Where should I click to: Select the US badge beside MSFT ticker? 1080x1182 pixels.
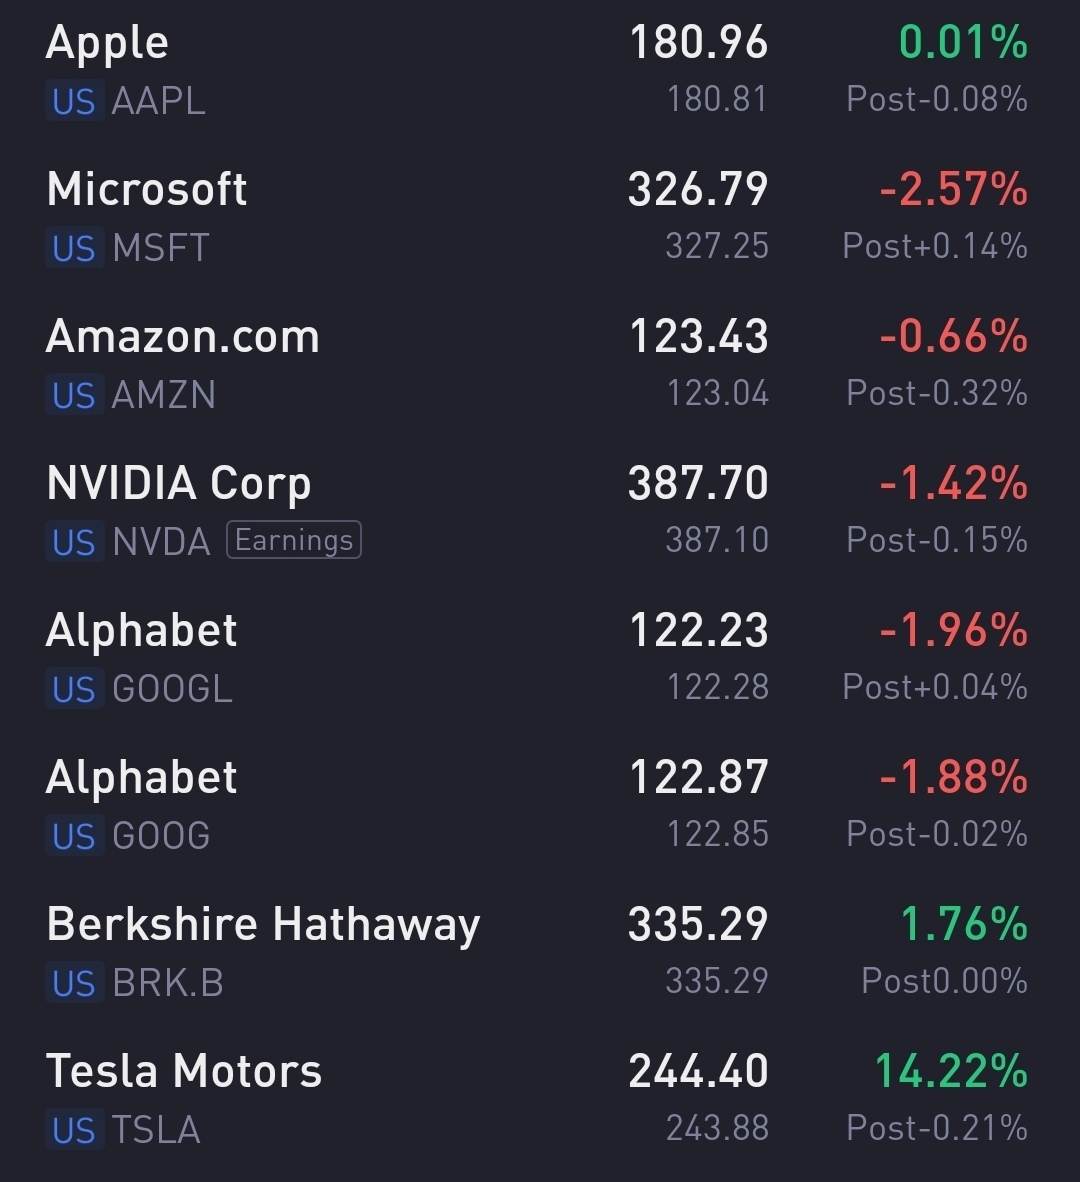pyautogui.click(x=74, y=249)
